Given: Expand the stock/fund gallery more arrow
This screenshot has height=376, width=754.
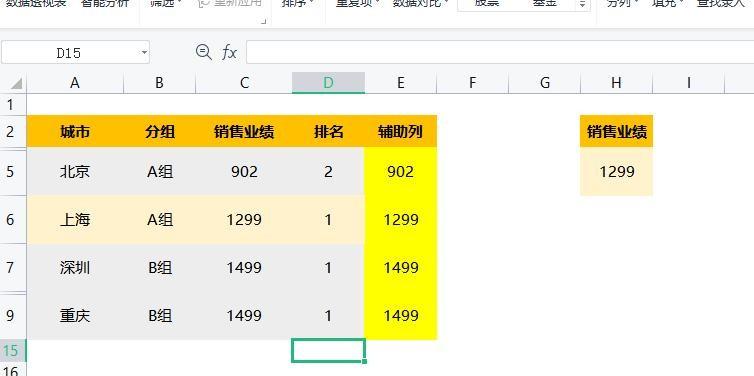Looking at the screenshot, I should (x=582, y=5).
